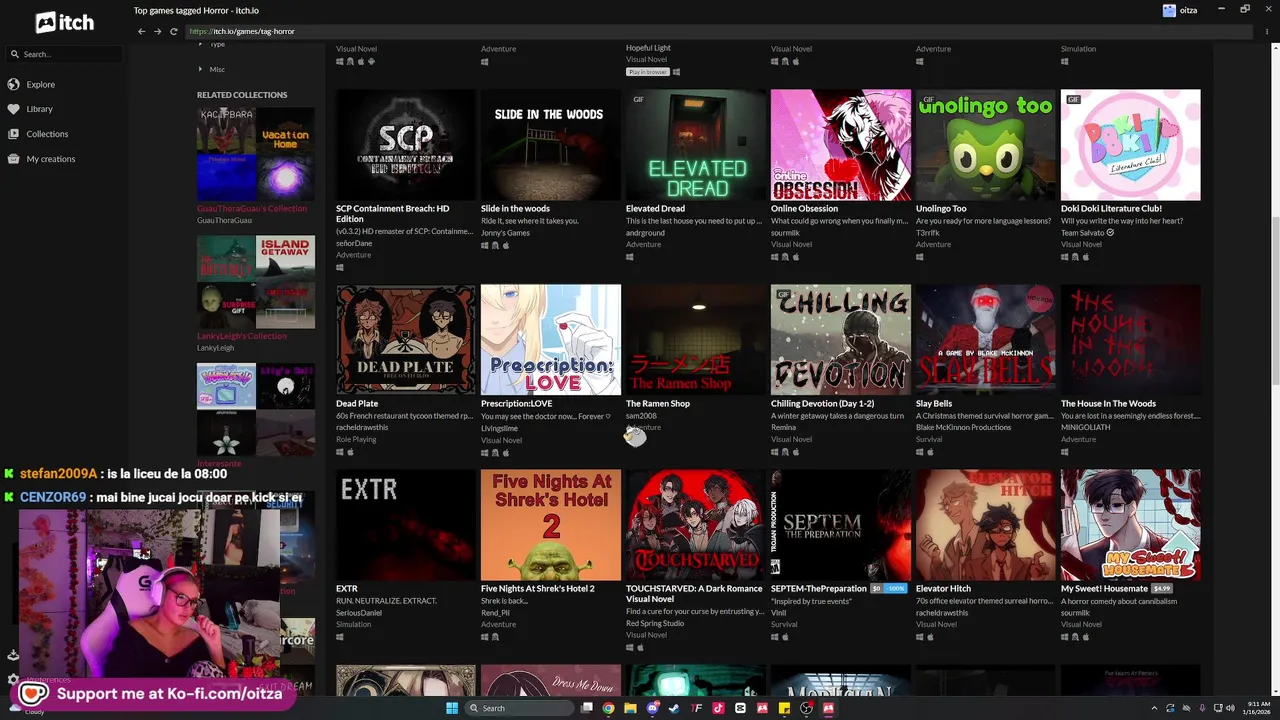Click the $4.99 price tag on My Sweet! Housemate

tap(1162, 588)
